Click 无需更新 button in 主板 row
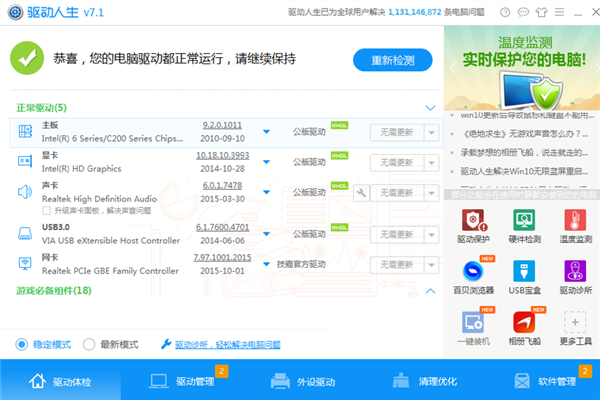 (397, 132)
